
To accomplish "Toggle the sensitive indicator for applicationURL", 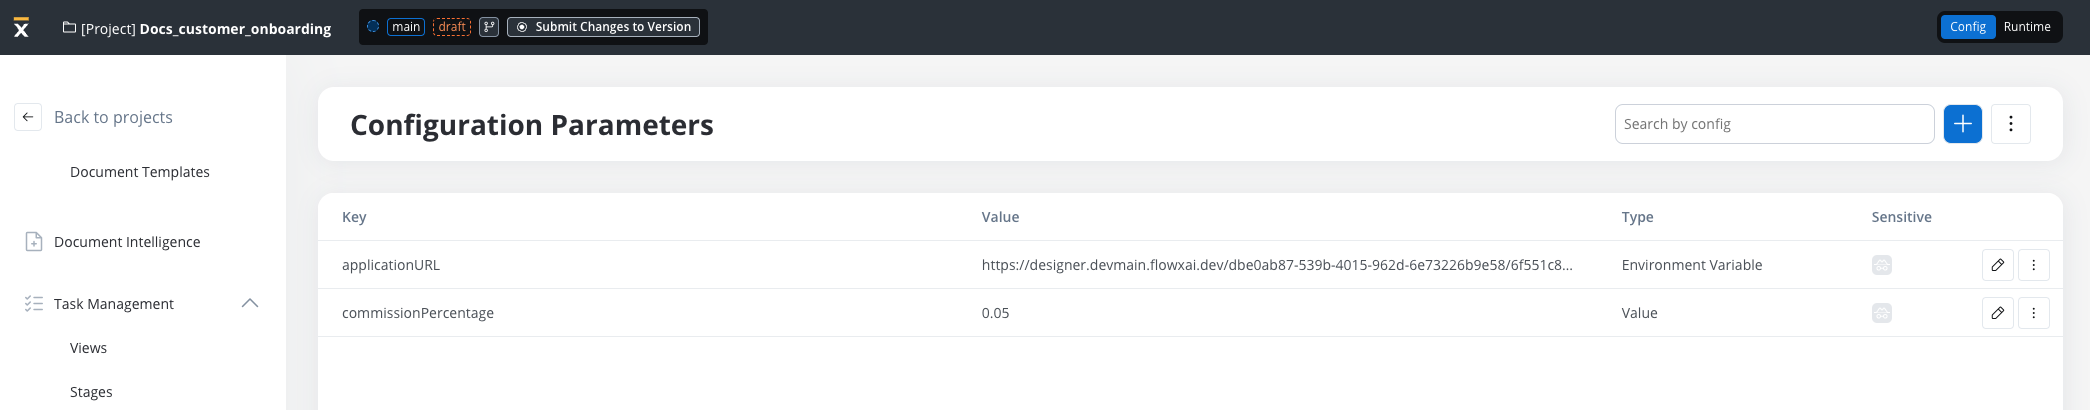I will pyautogui.click(x=1881, y=265).
